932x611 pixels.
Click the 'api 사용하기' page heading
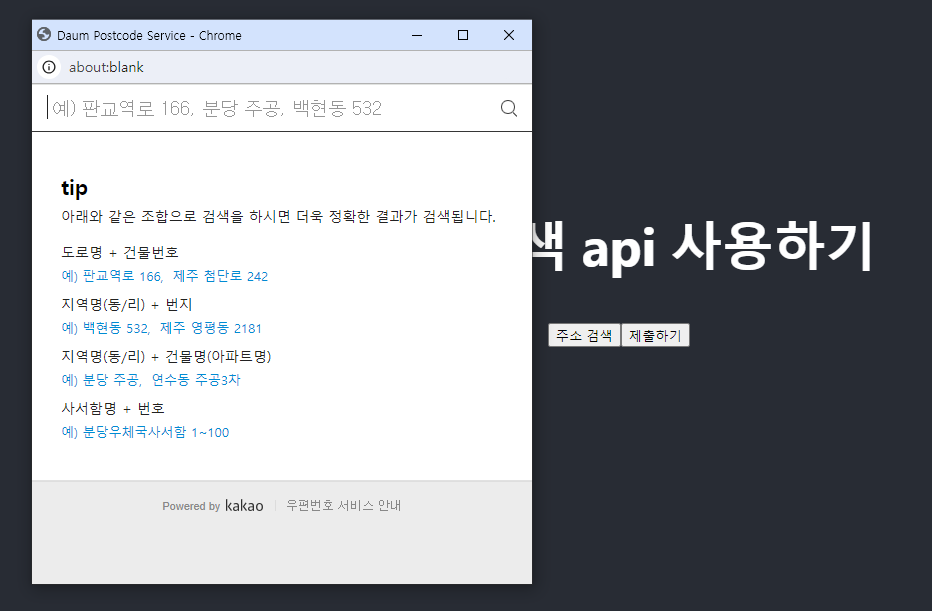pyautogui.click(x=726, y=247)
